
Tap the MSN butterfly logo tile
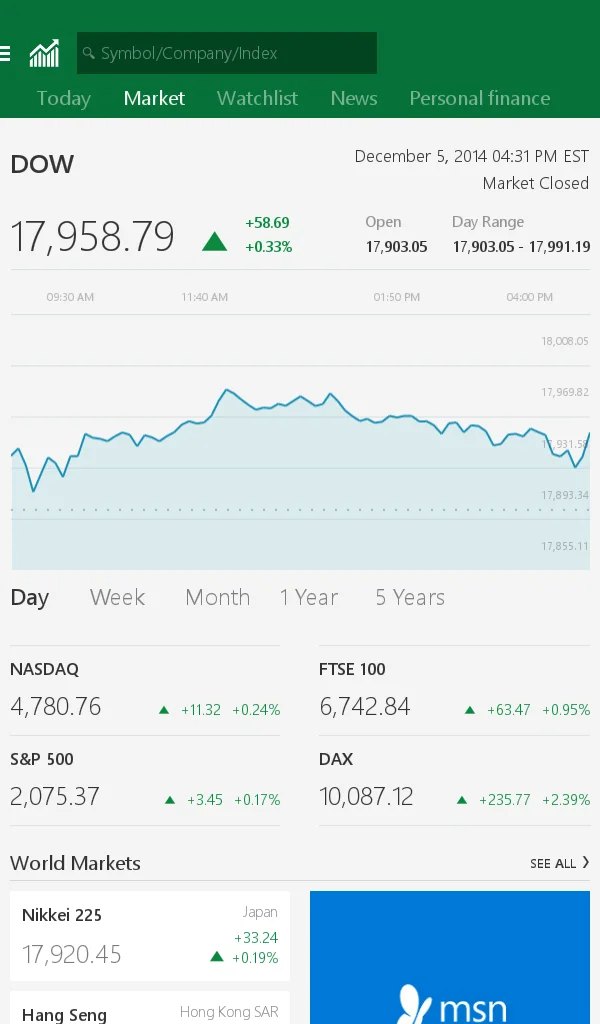[x=450, y=957]
